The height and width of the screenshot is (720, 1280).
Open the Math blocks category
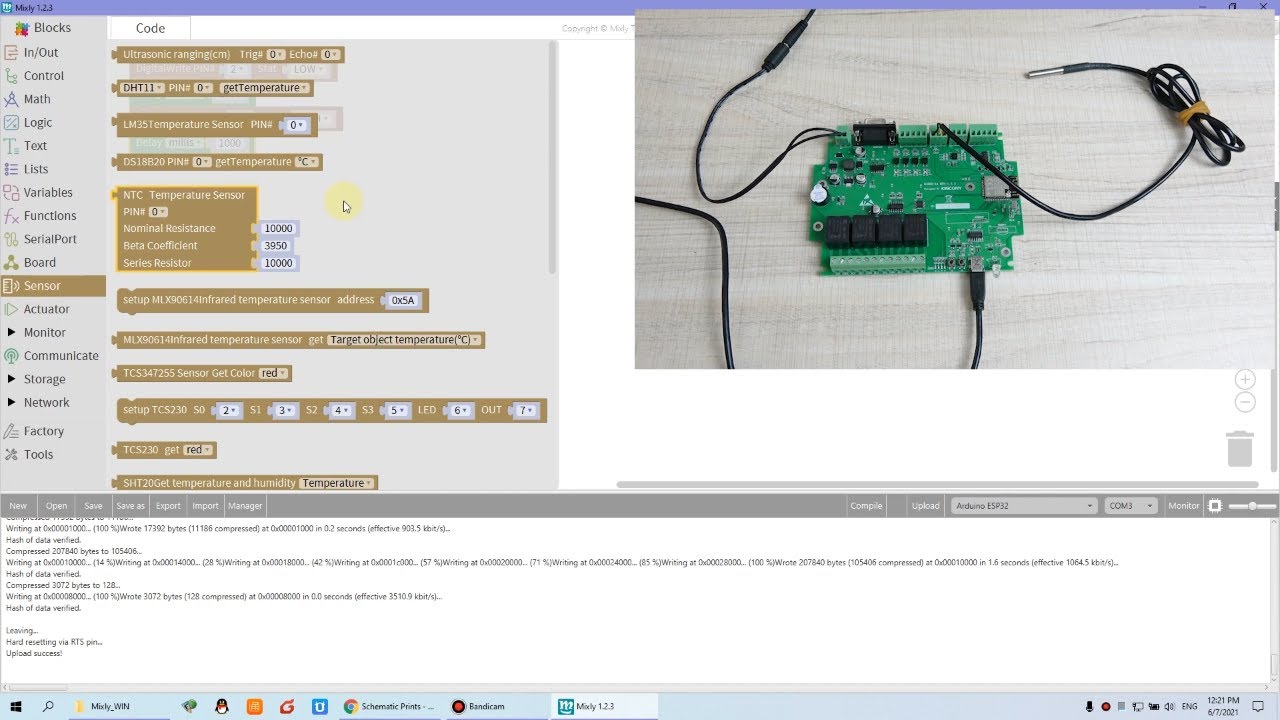(x=37, y=99)
